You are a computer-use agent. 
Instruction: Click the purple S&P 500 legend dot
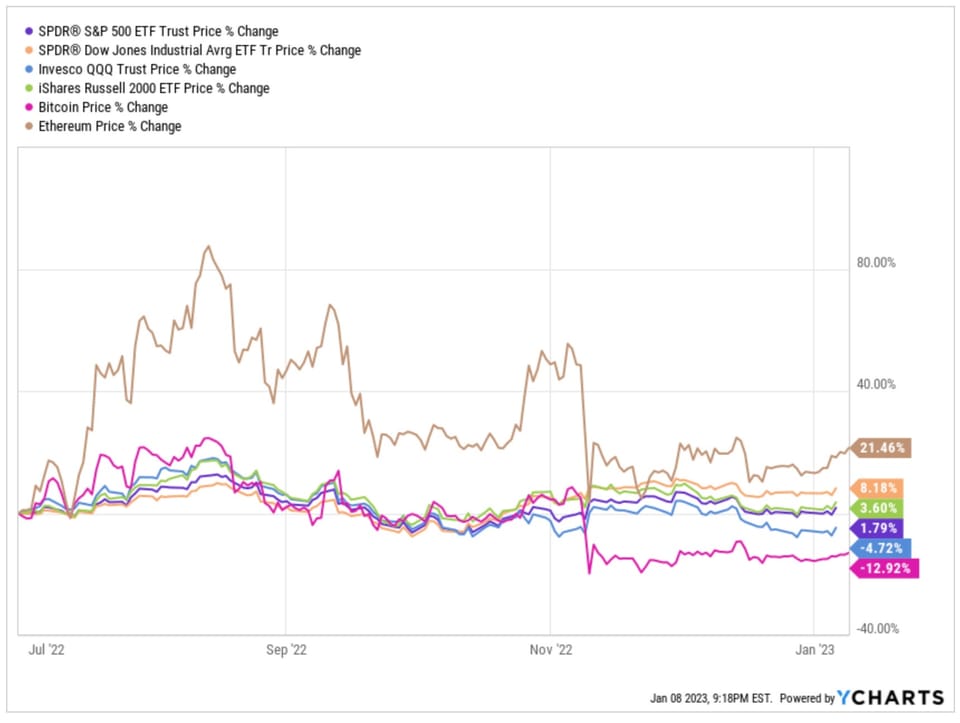tap(28, 32)
